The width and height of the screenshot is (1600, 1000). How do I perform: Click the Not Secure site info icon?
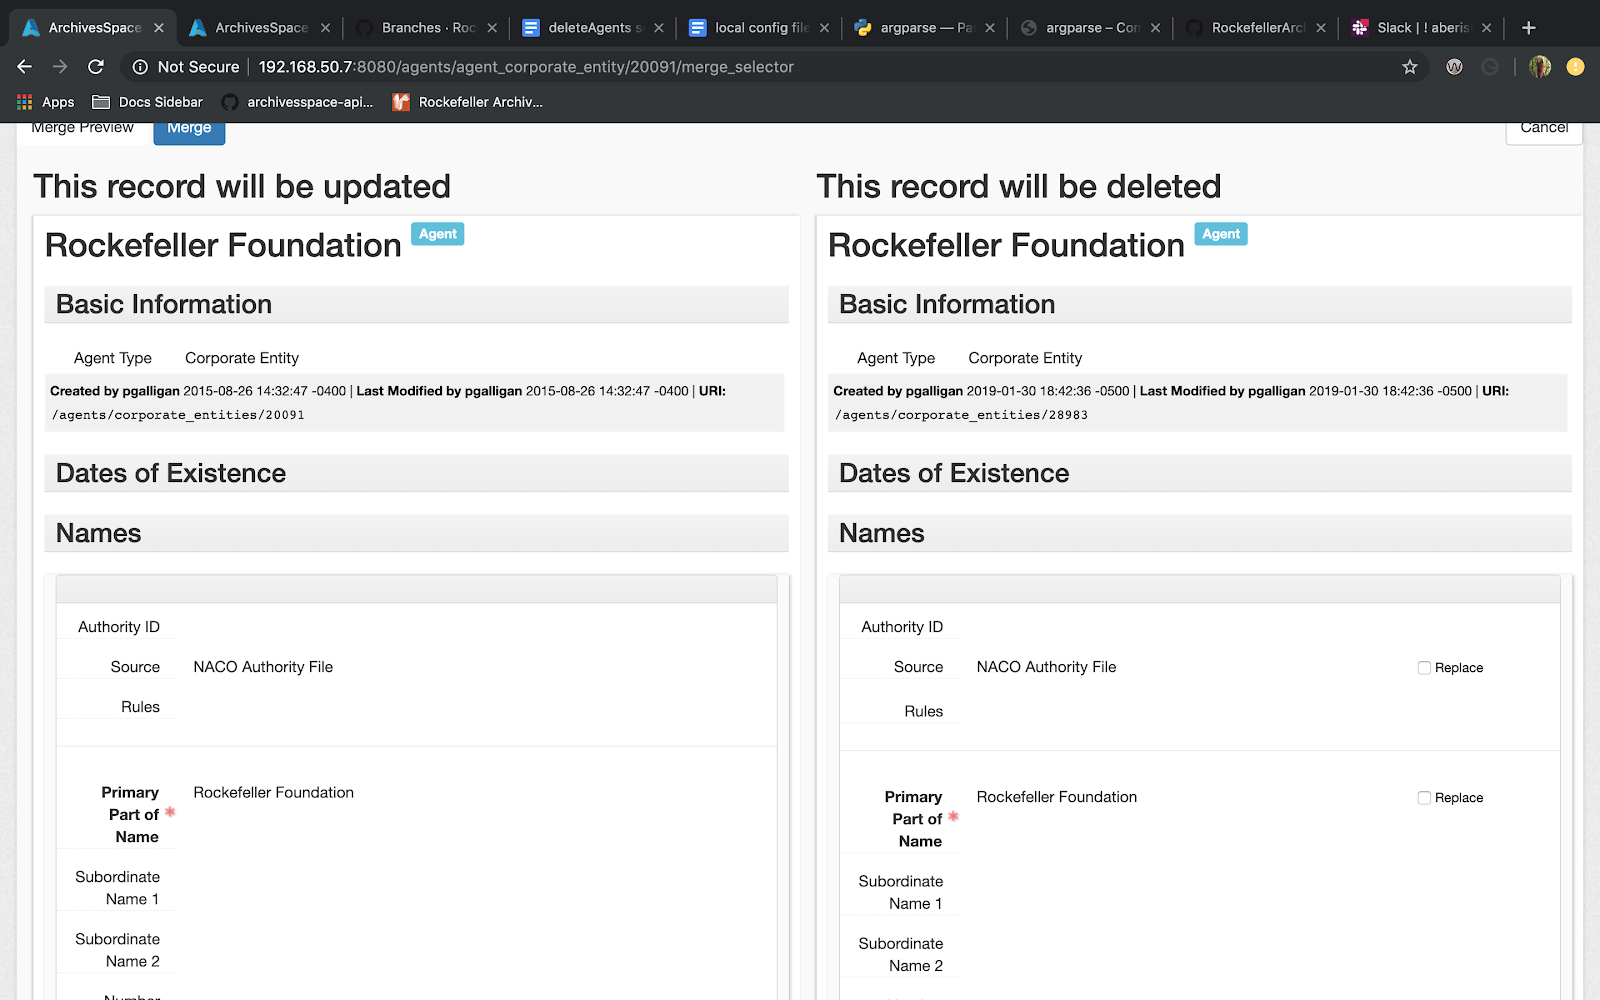pyautogui.click(x=141, y=67)
